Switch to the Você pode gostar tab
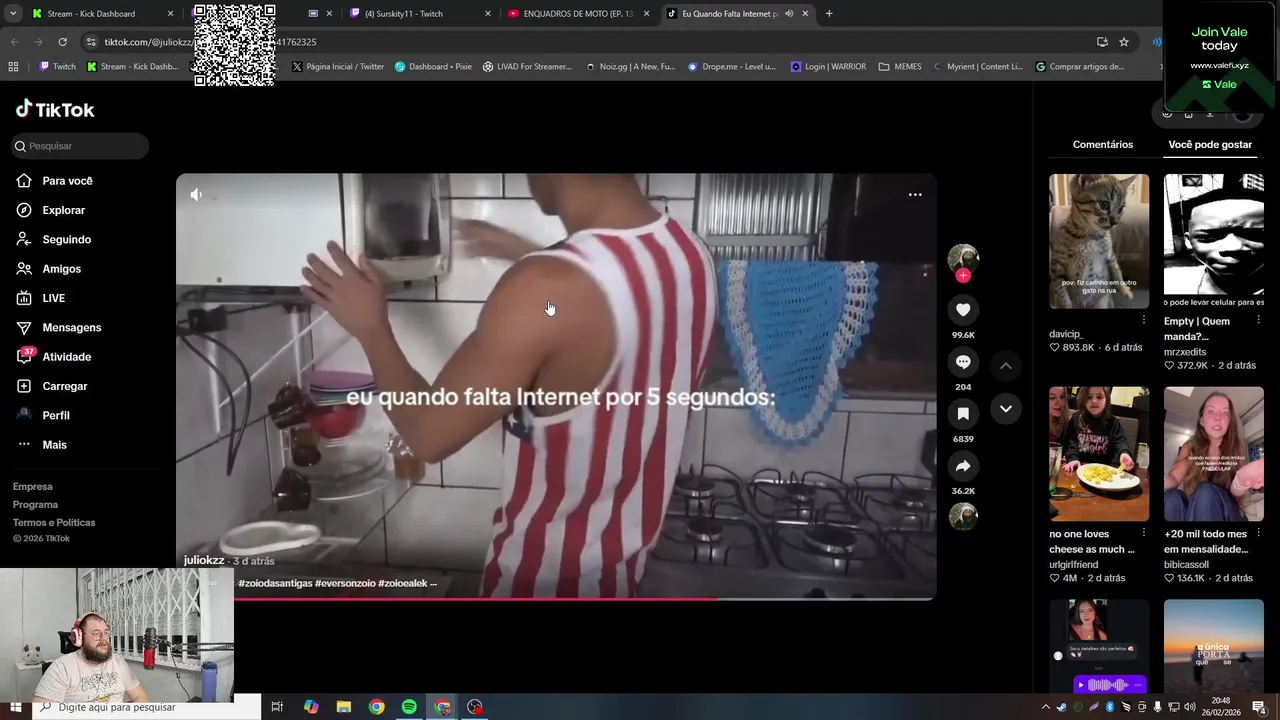 point(1210,144)
